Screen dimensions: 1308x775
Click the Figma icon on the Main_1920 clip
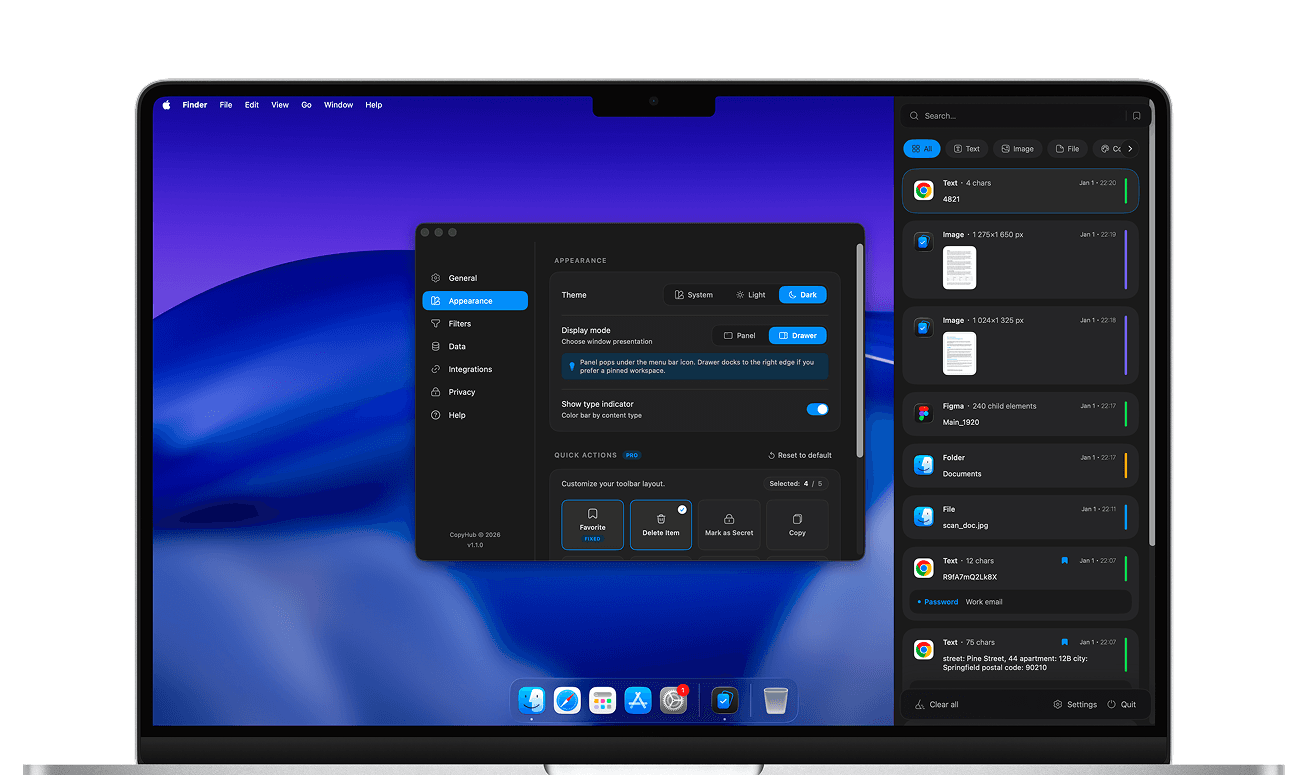pyautogui.click(x=923, y=413)
